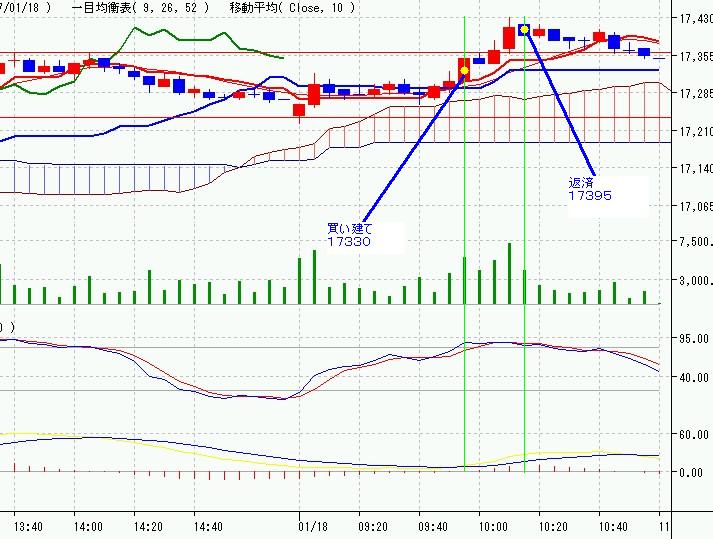Click the 移動平均( Close, 10 ) label
This screenshot has width=713, height=539.
tap(292, 8)
